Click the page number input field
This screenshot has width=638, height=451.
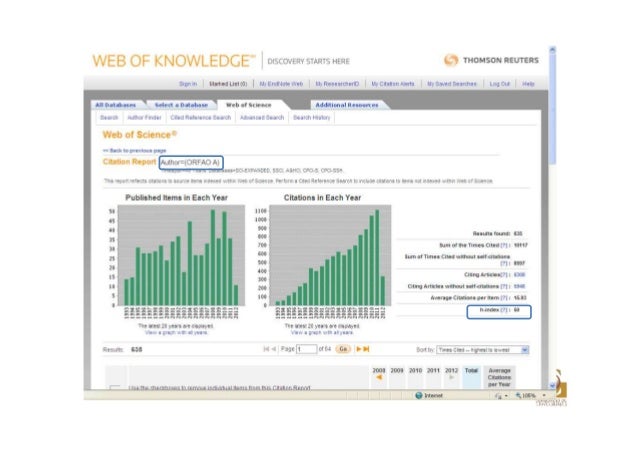pyautogui.click(x=306, y=349)
